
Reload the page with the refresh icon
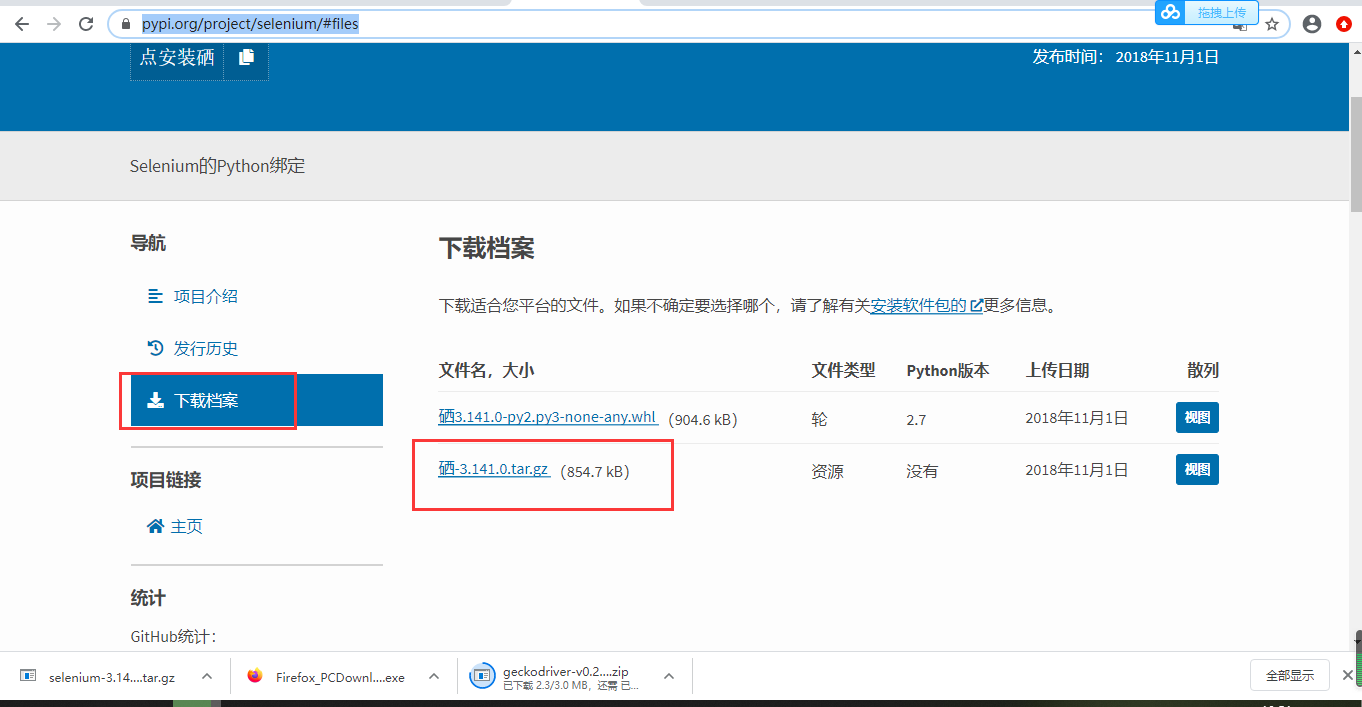(x=86, y=24)
